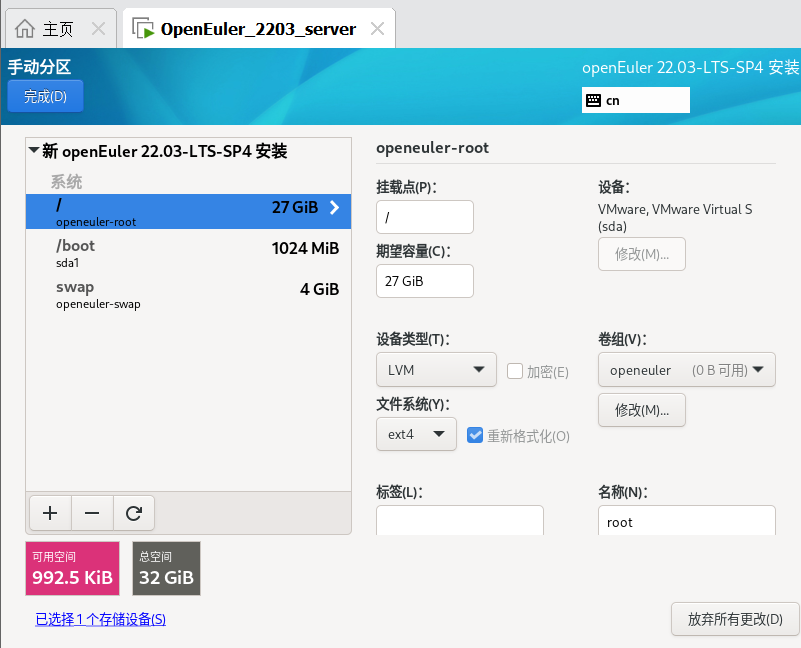Click the 1024 MiB size value
Image resolution: width=801 pixels, height=648 pixels.
(x=305, y=248)
